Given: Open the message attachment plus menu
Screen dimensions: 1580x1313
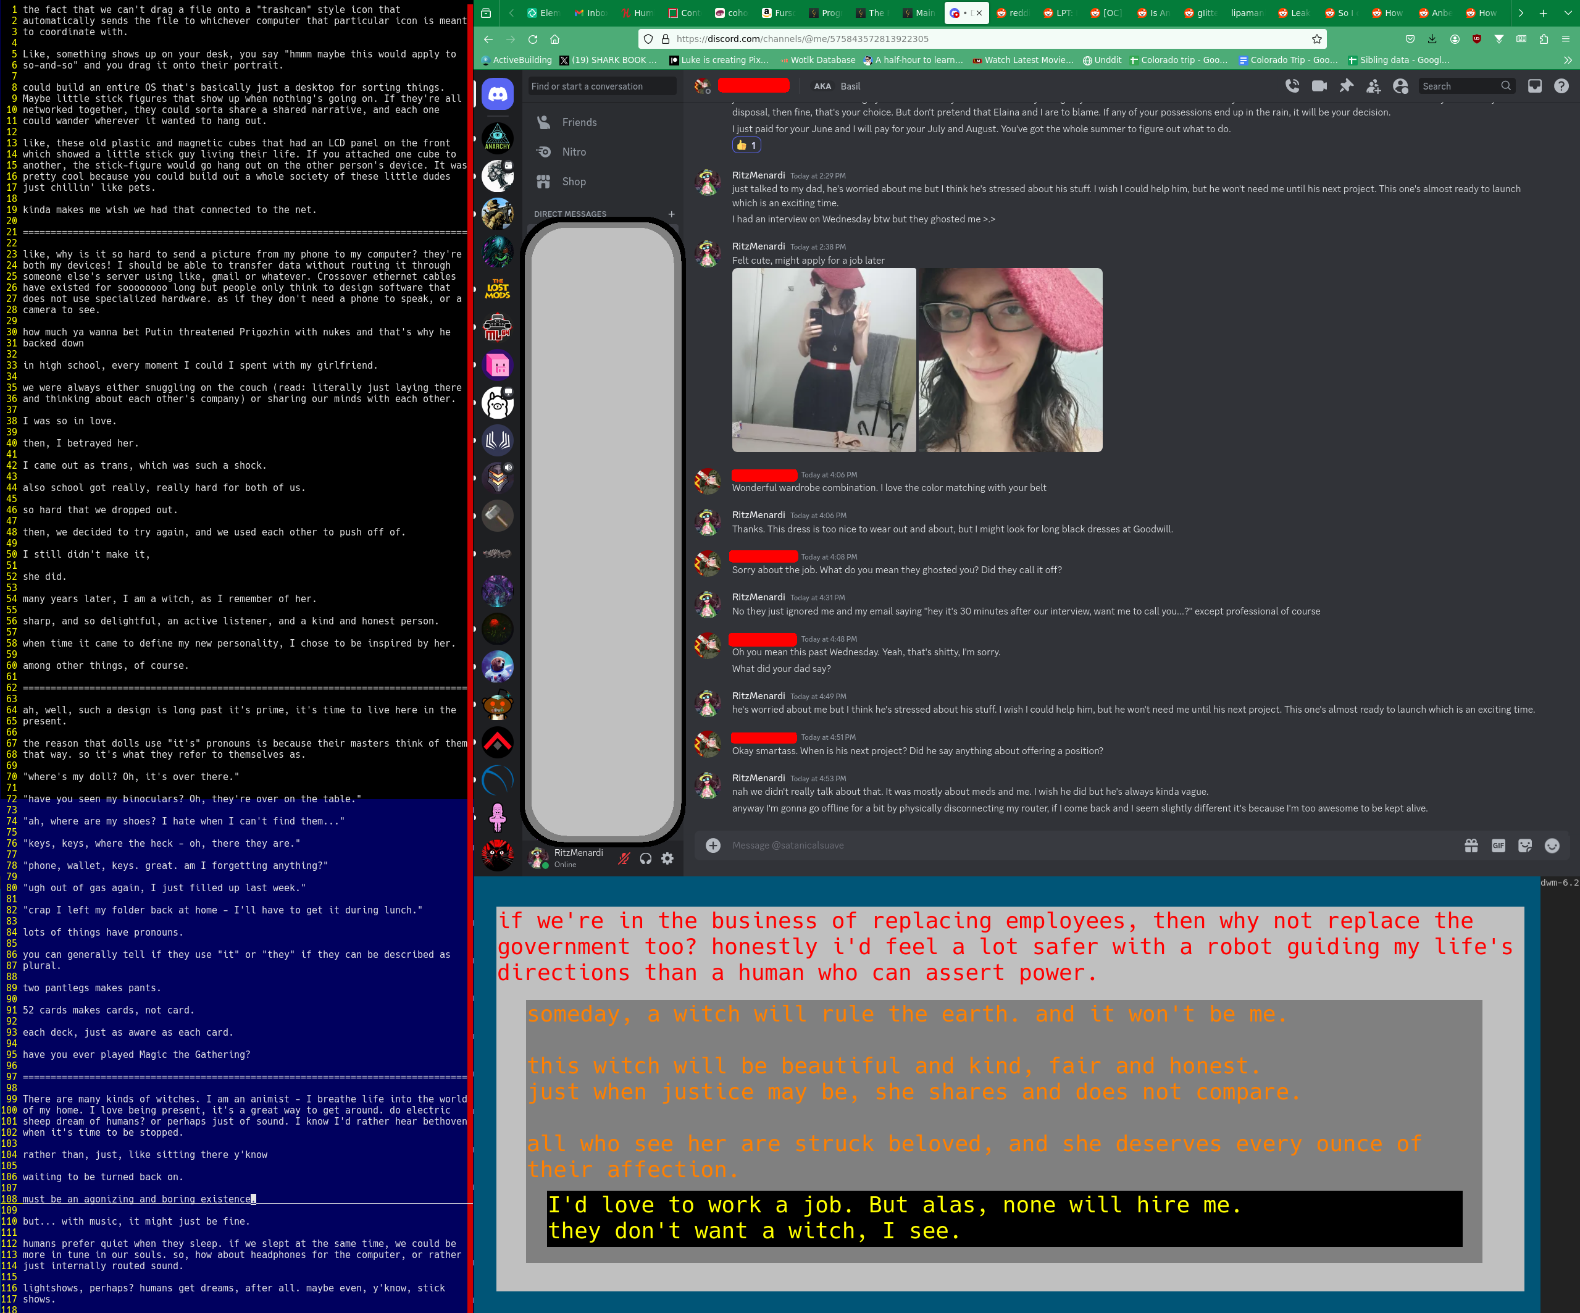Looking at the screenshot, I should tap(713, 845).
